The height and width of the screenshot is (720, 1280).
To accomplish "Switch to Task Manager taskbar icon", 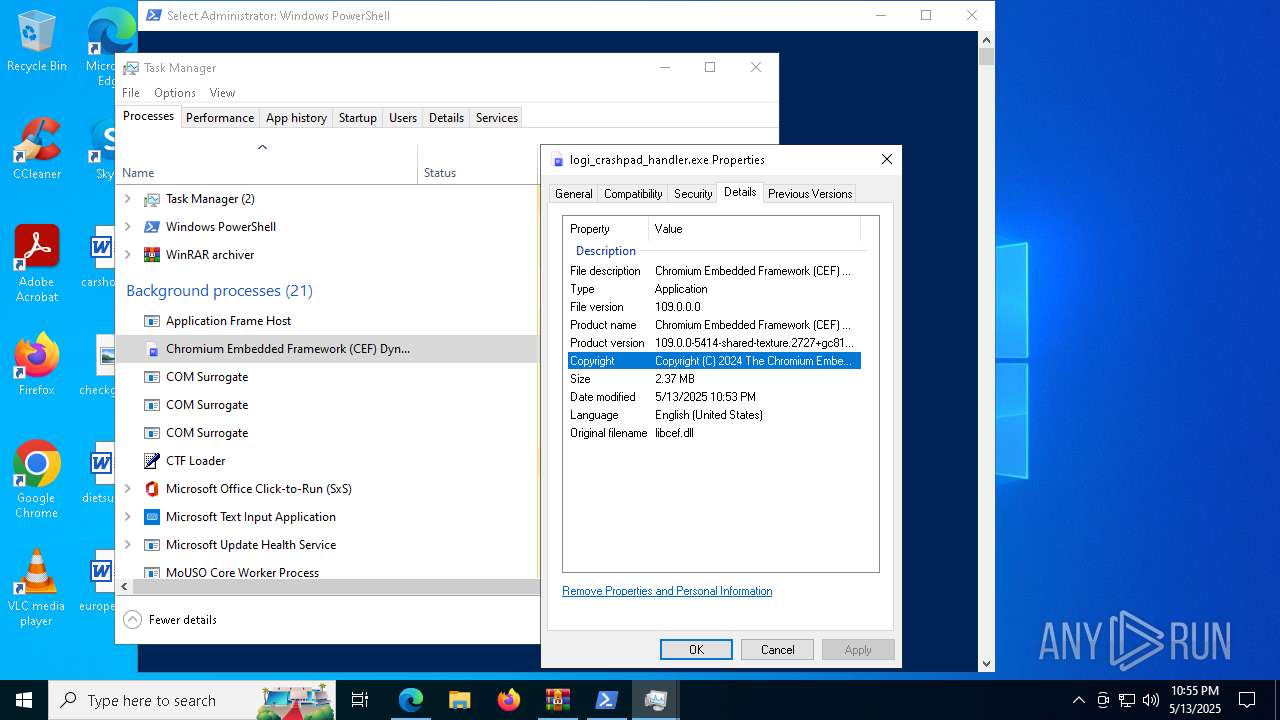I will coord(655,700).
